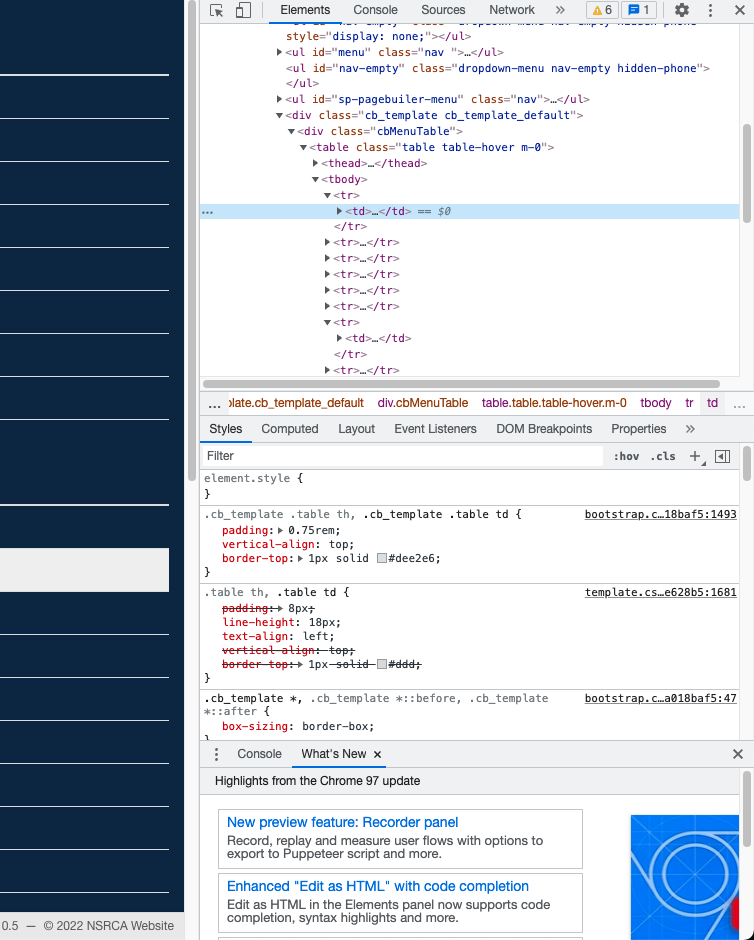Open the Layout pane tab
The width and height of the screenshot is (754, 940).
pyautogui.click(x=356, y=429)
